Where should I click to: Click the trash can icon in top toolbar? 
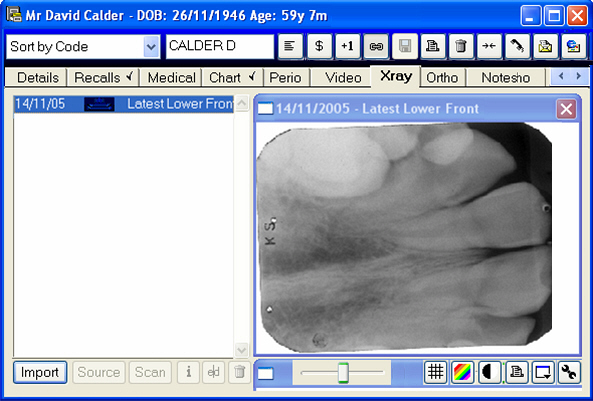point(461,46)
